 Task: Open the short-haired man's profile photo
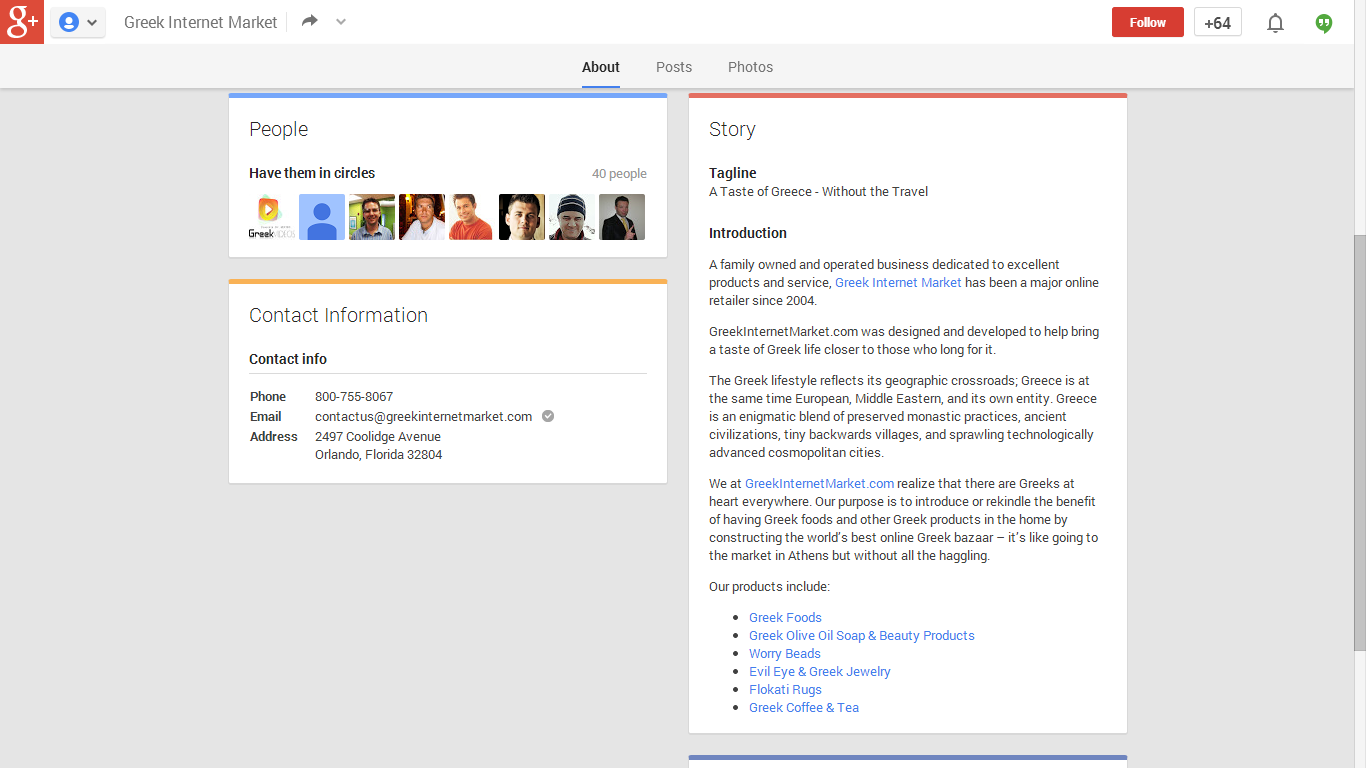pos(522,217)
